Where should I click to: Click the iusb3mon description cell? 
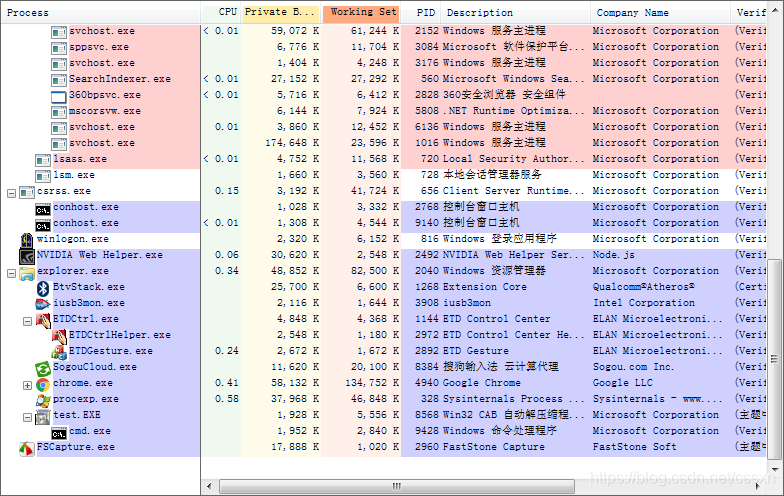(x=466, y=303)
